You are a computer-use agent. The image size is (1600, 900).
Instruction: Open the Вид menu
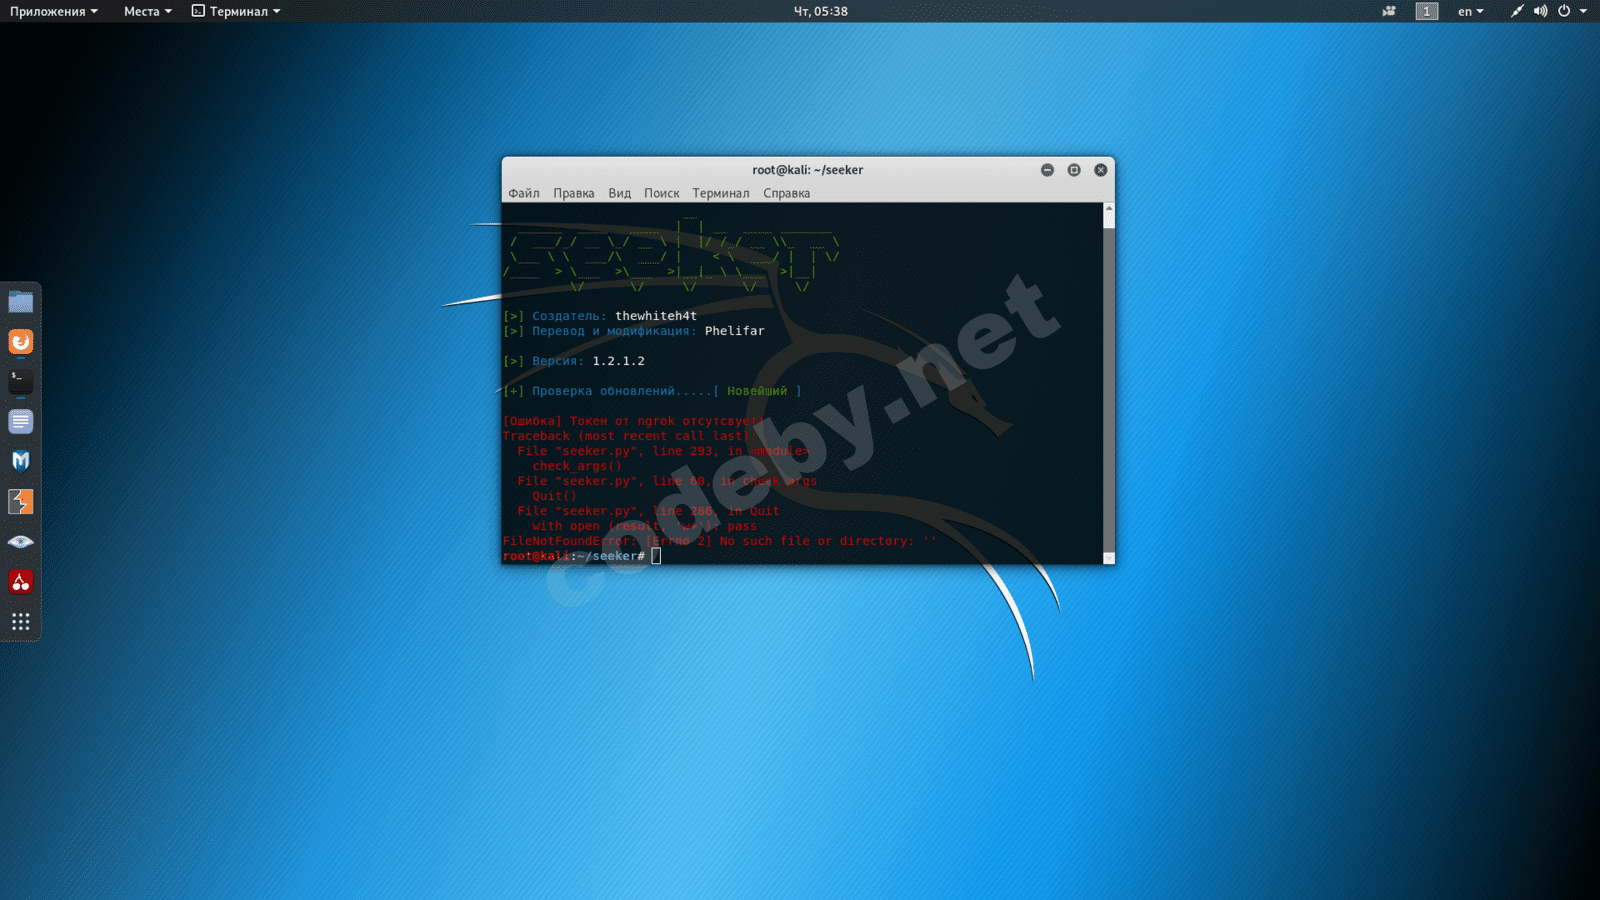tap(620, 193)
